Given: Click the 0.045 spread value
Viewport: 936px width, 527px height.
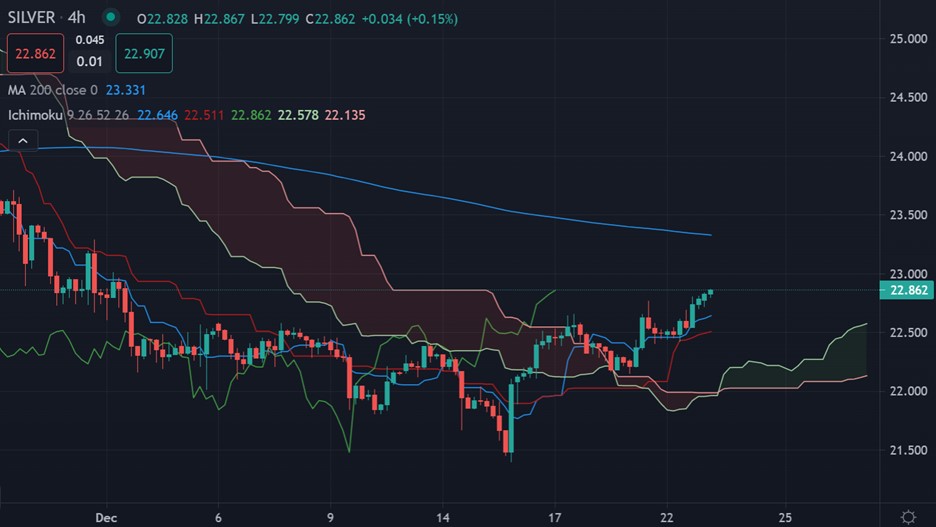Looking at the screenshot, I should [x=90, y=40].
